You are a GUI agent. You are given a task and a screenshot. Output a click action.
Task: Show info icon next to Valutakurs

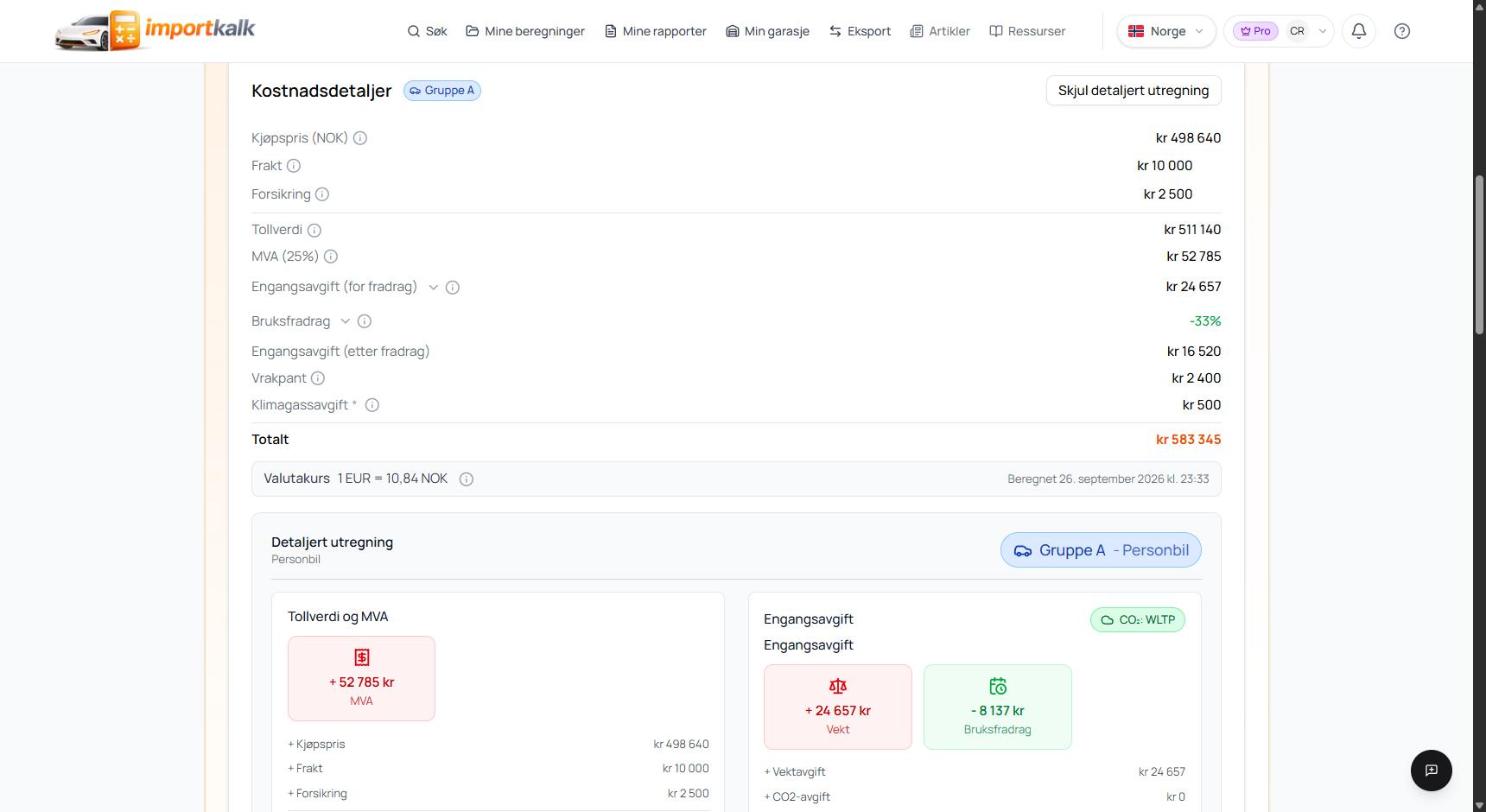coord(466,479)
